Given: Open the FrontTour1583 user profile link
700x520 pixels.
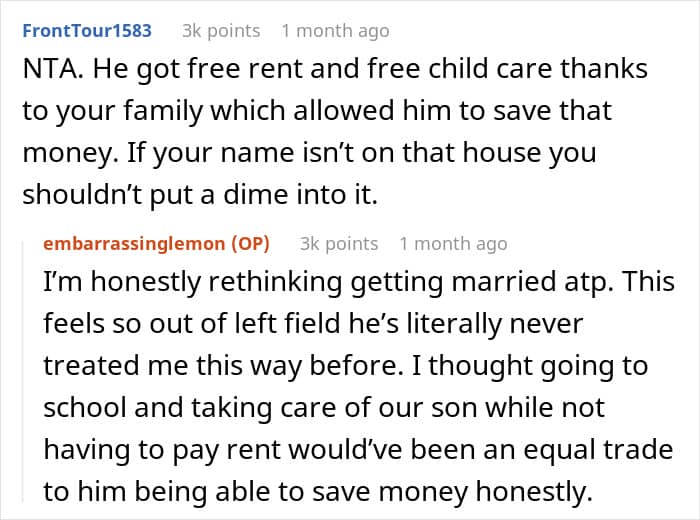Looking at the screenshot, I should coord(87,31).
